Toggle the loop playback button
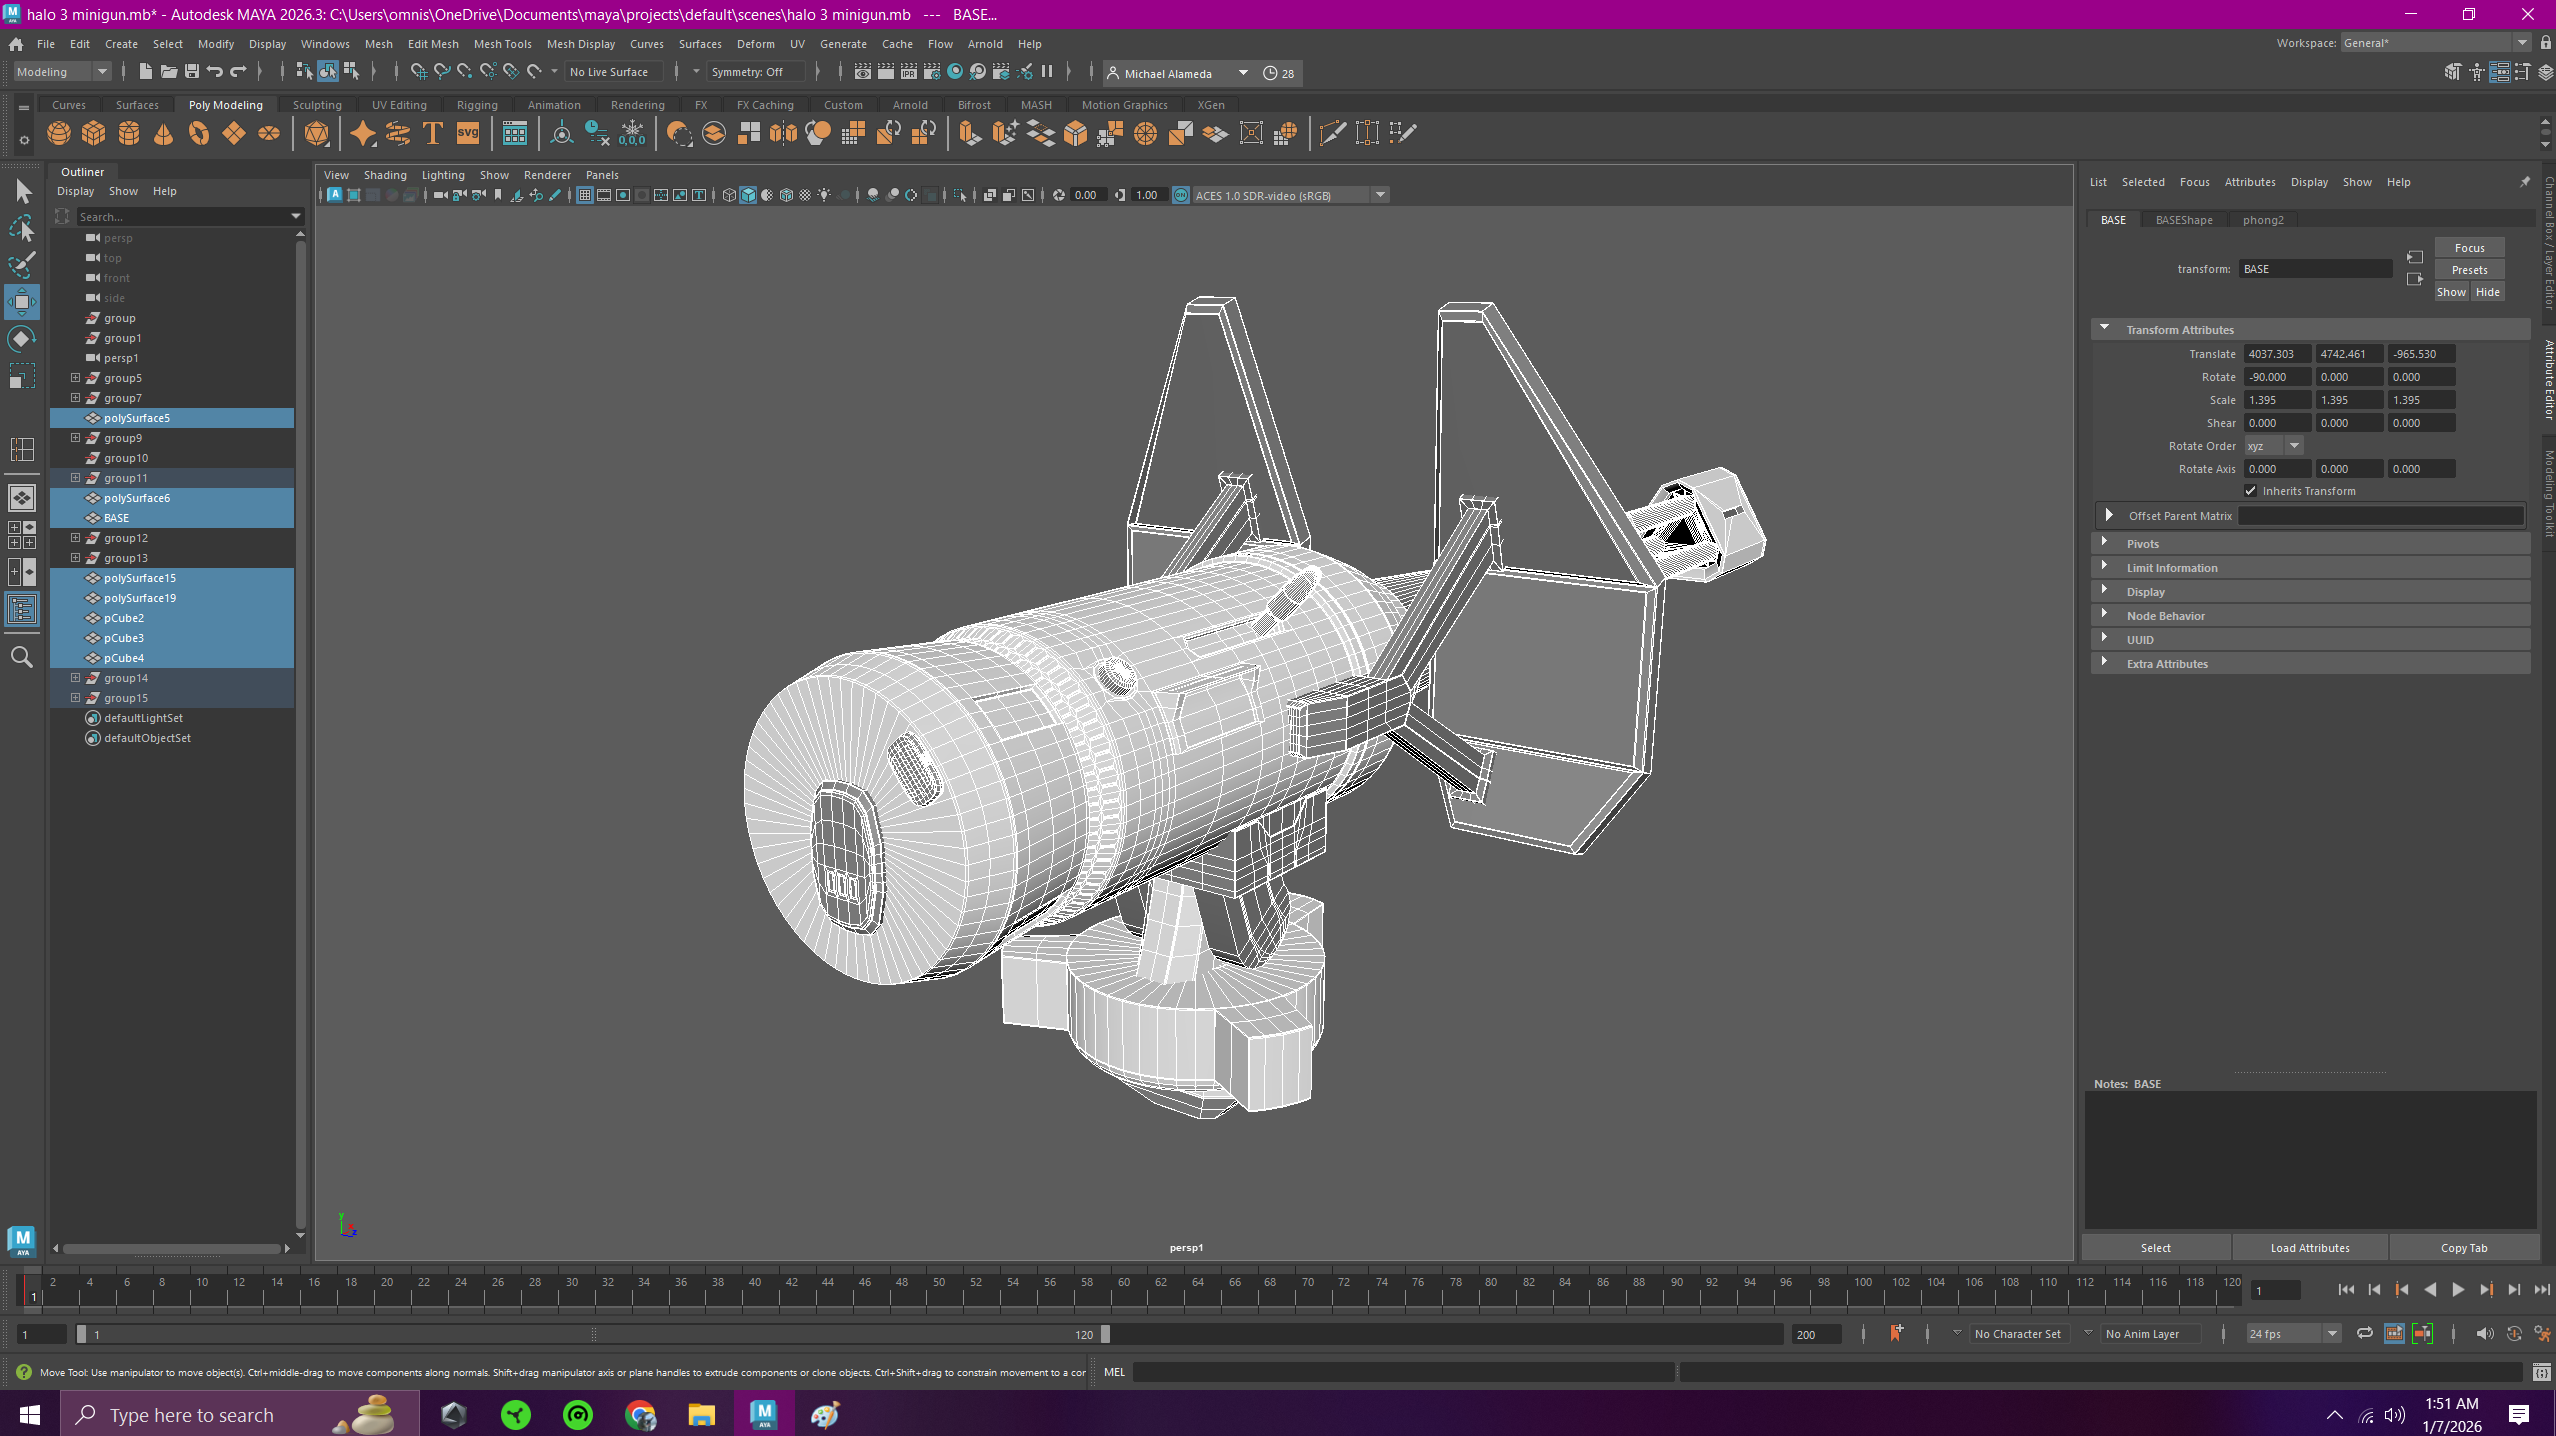Screen dimensions: 2556x1436 click(2365, 1334)
